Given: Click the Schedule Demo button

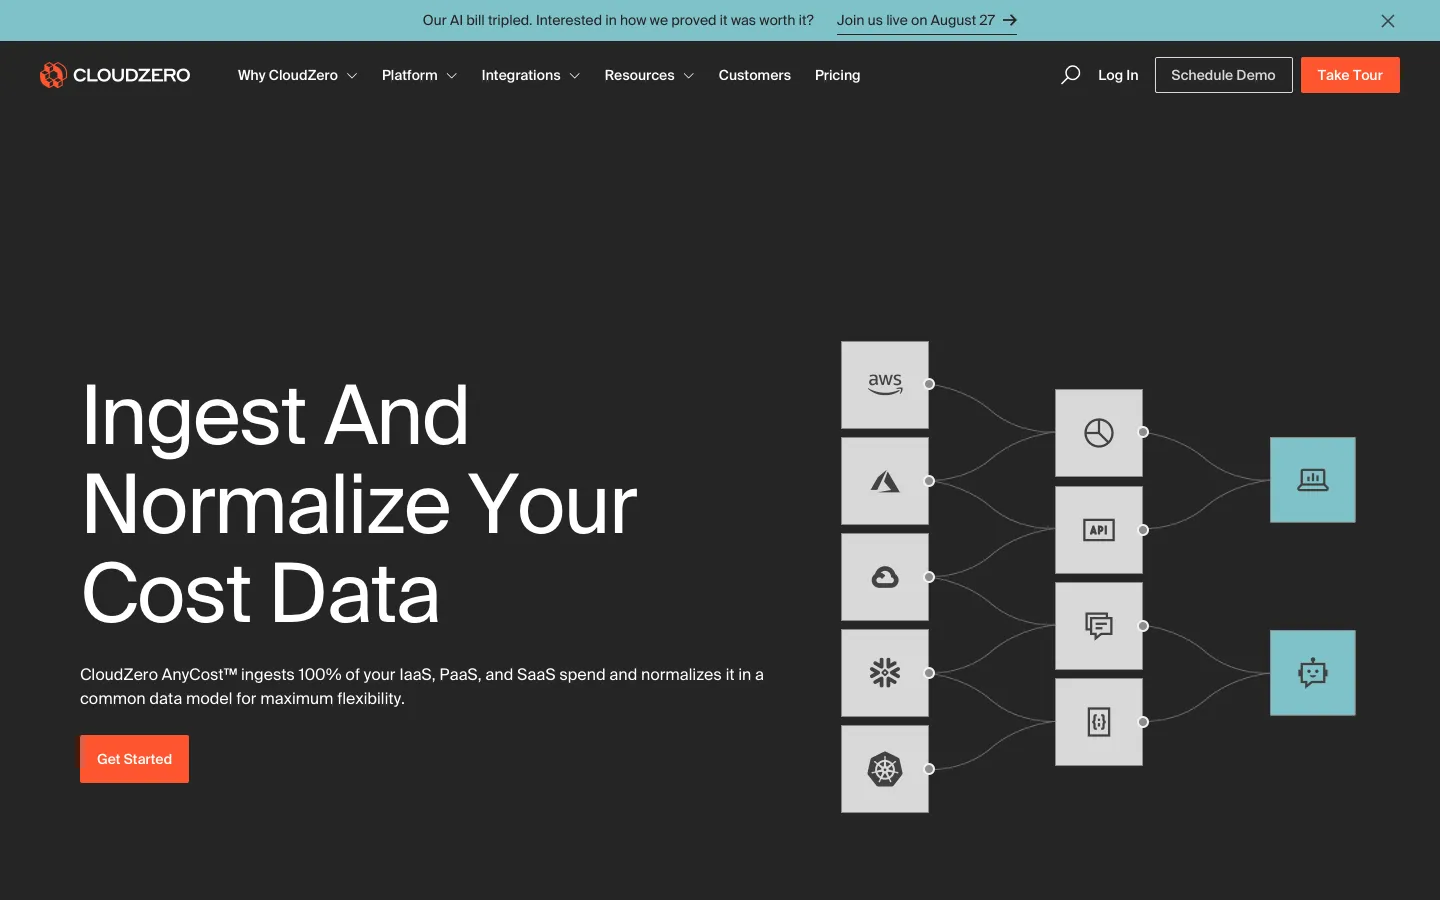Looking at the screenshot, I should (1223, 75).
